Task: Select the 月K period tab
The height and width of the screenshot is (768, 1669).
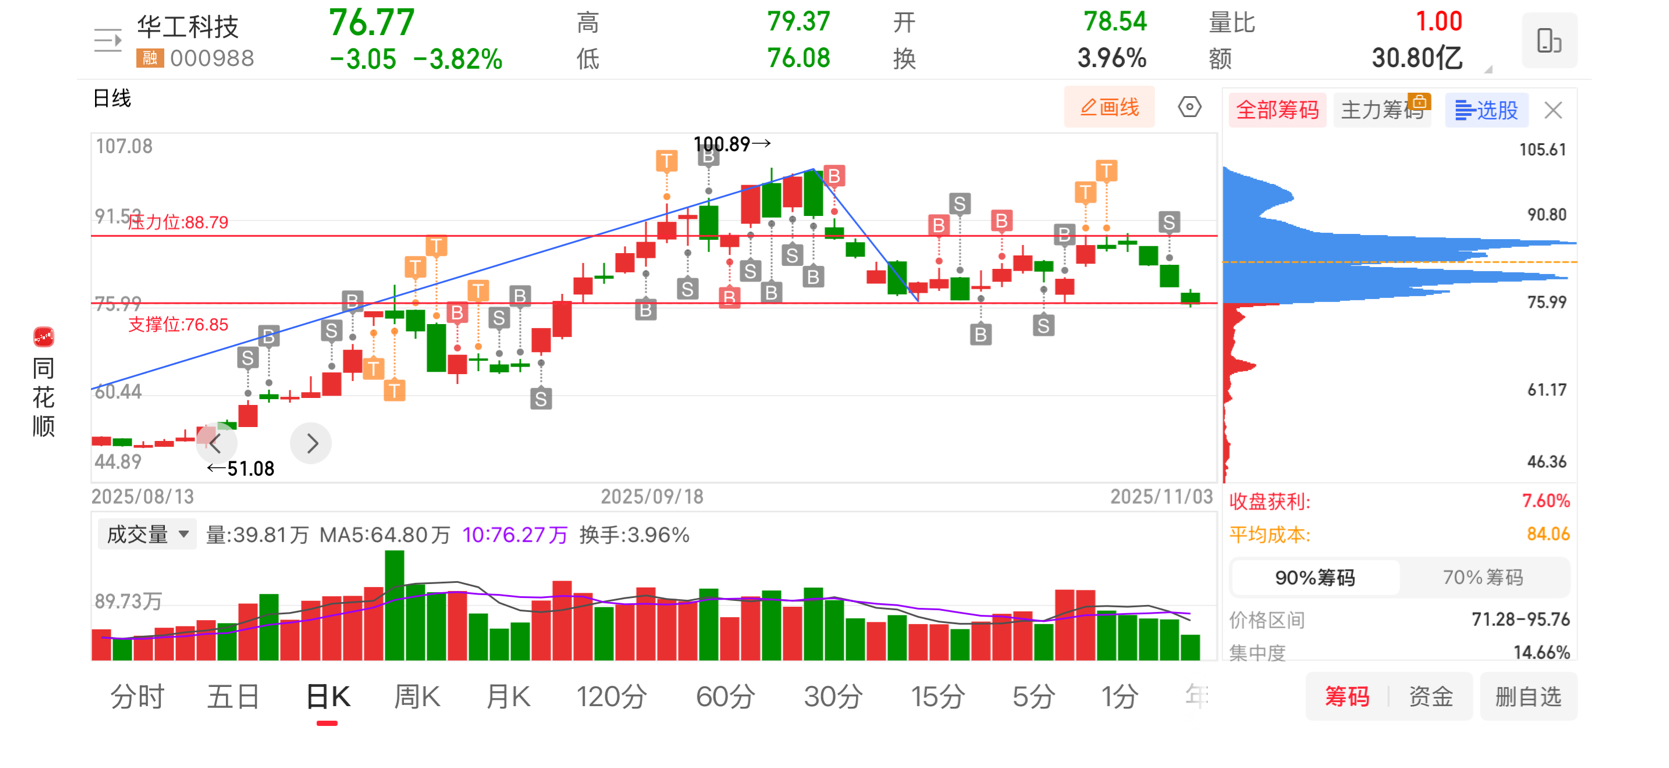Action: point(508,697)
